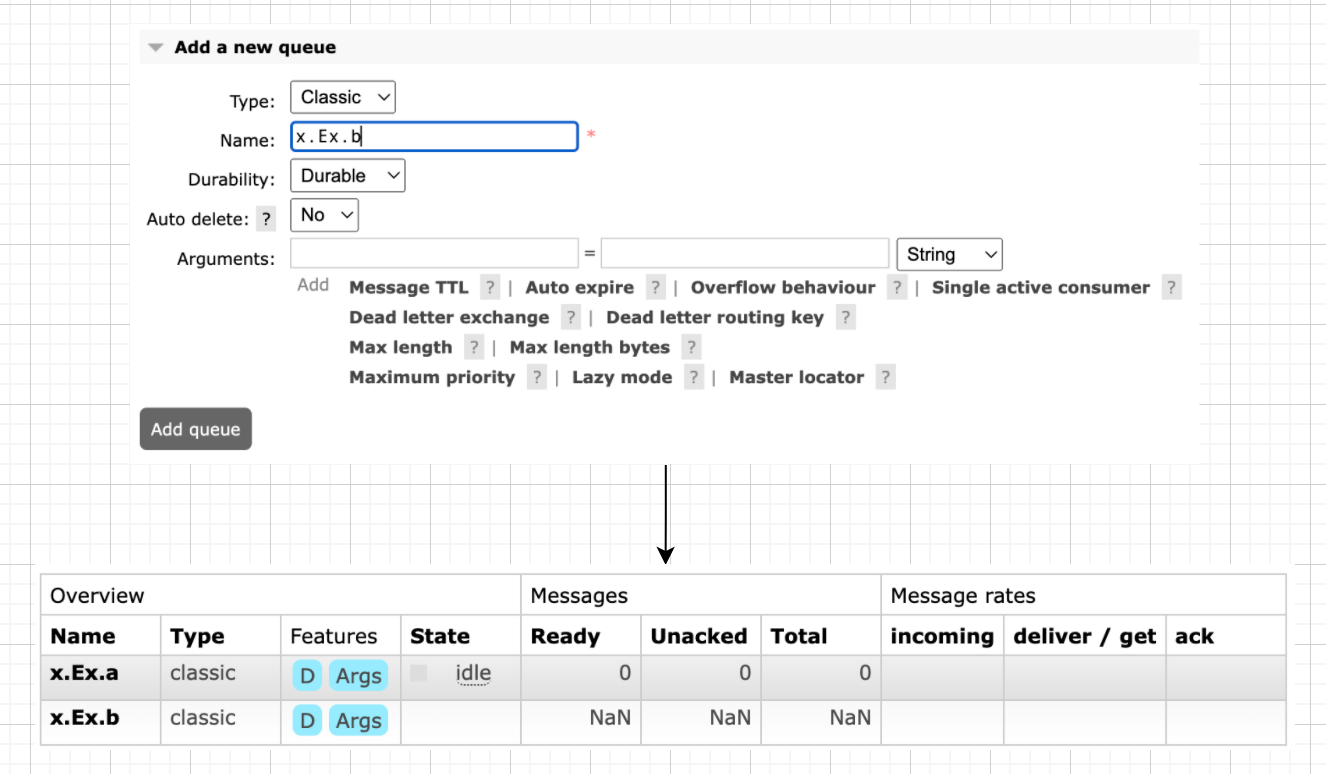Open the argument type dropdown showing String

pyautogui.click(x=950, y=255)
